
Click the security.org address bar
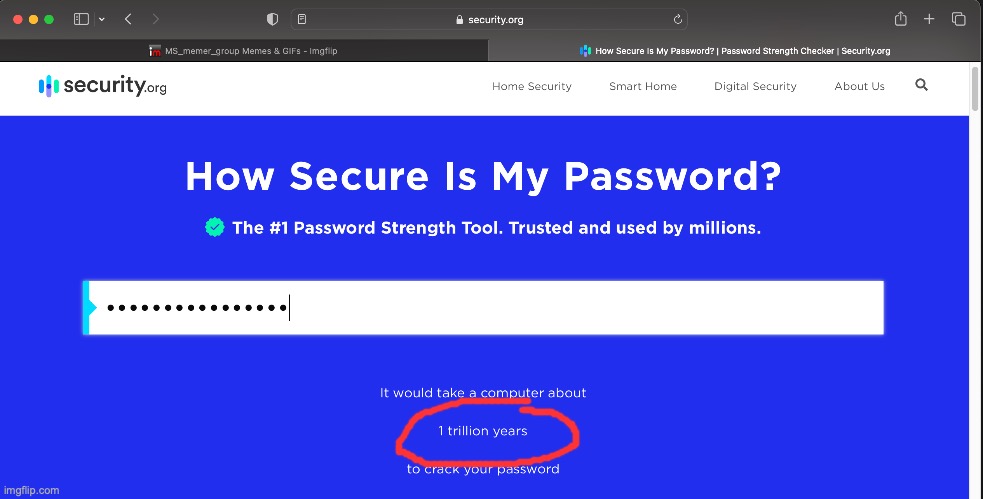coord(488,19)
